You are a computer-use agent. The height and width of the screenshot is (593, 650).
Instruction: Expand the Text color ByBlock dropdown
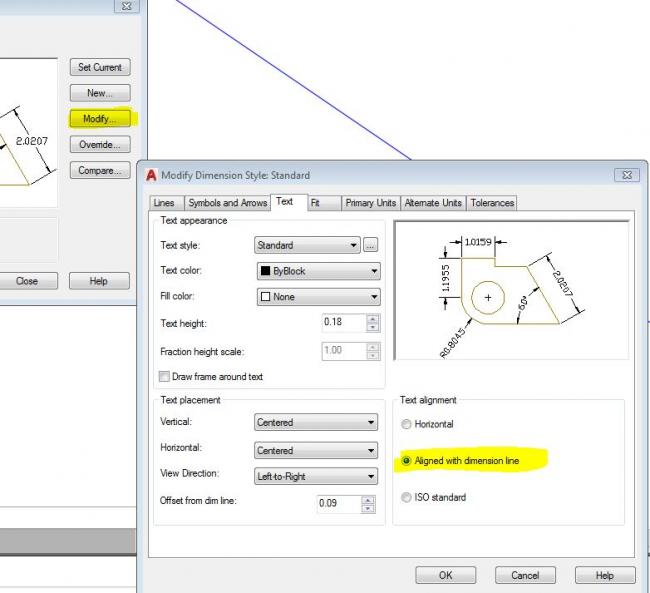[x=318, y=271]
